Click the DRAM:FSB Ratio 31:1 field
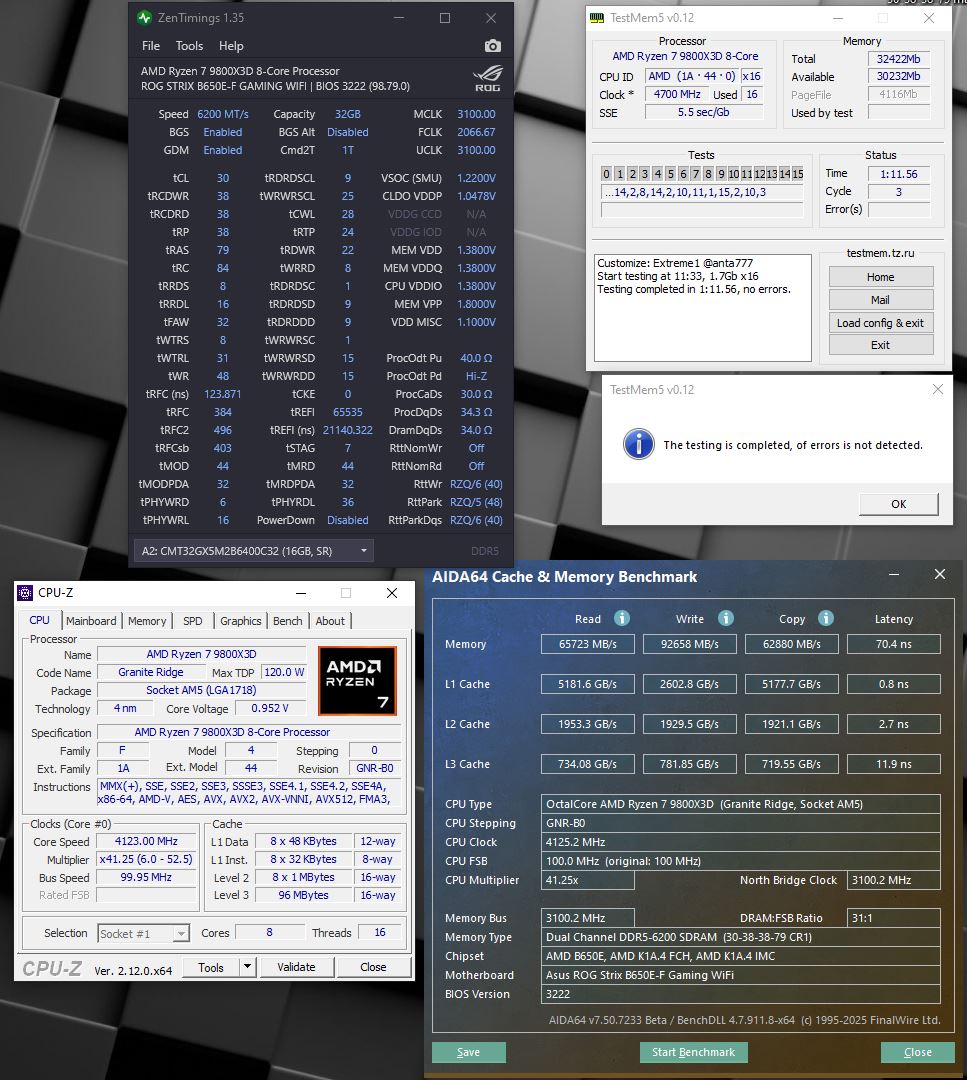 tap(893, 917)
